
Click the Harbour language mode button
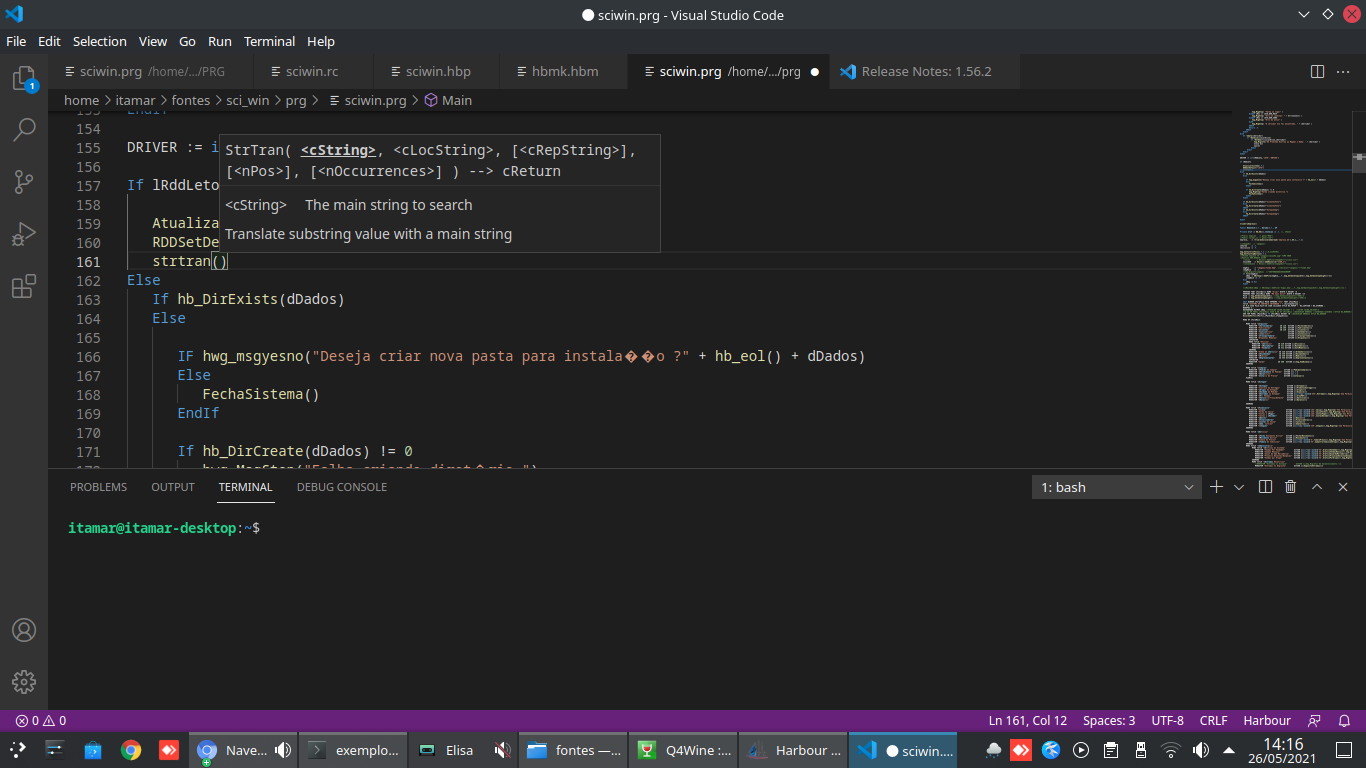[1266, 720]
